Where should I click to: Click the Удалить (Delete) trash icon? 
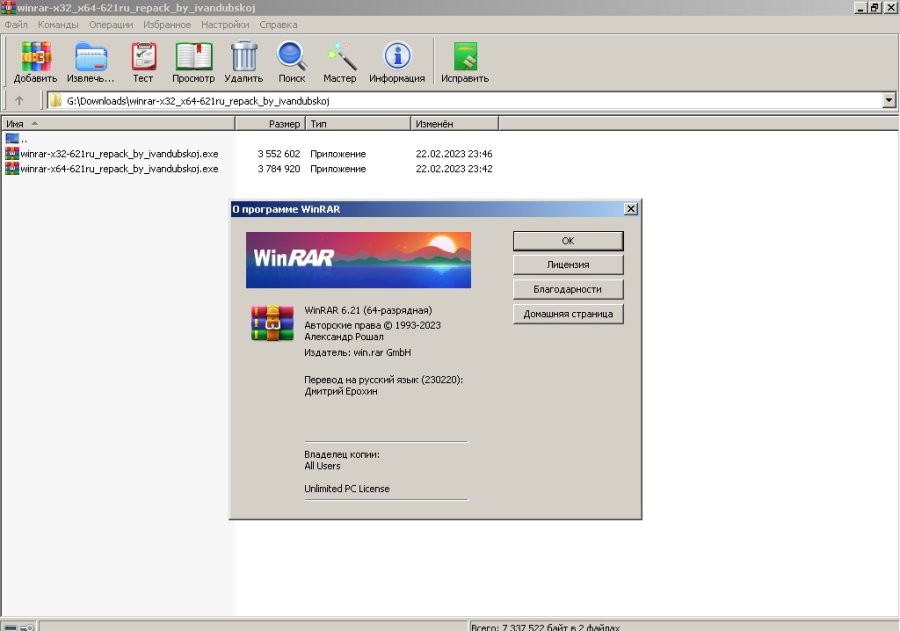(244, 57)
